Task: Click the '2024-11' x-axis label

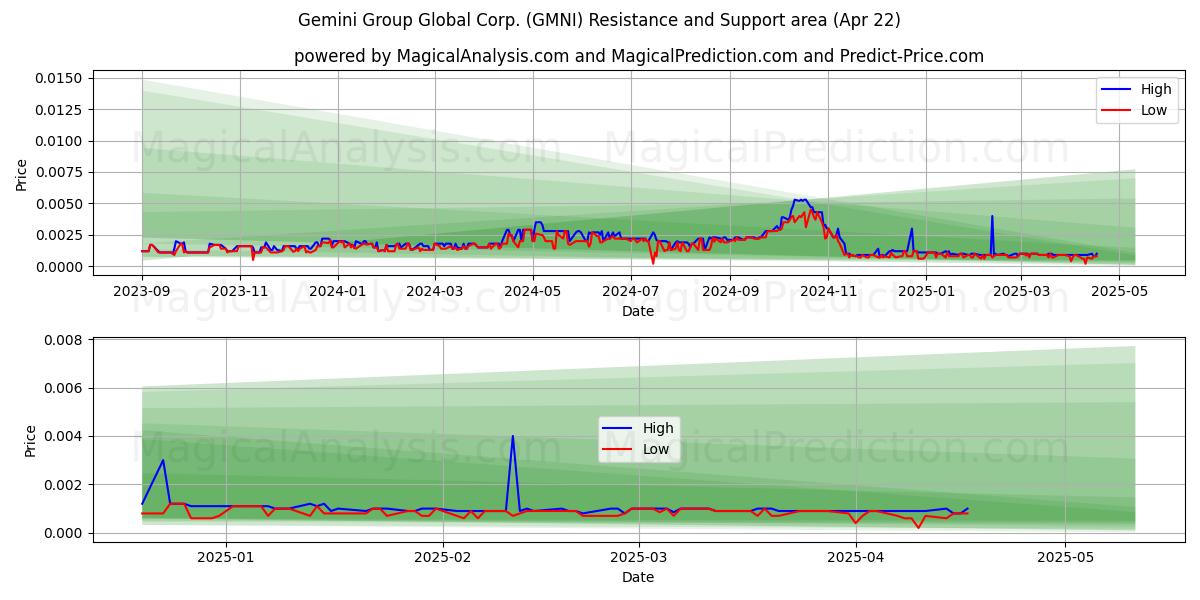Action: [x=827, y=291]
